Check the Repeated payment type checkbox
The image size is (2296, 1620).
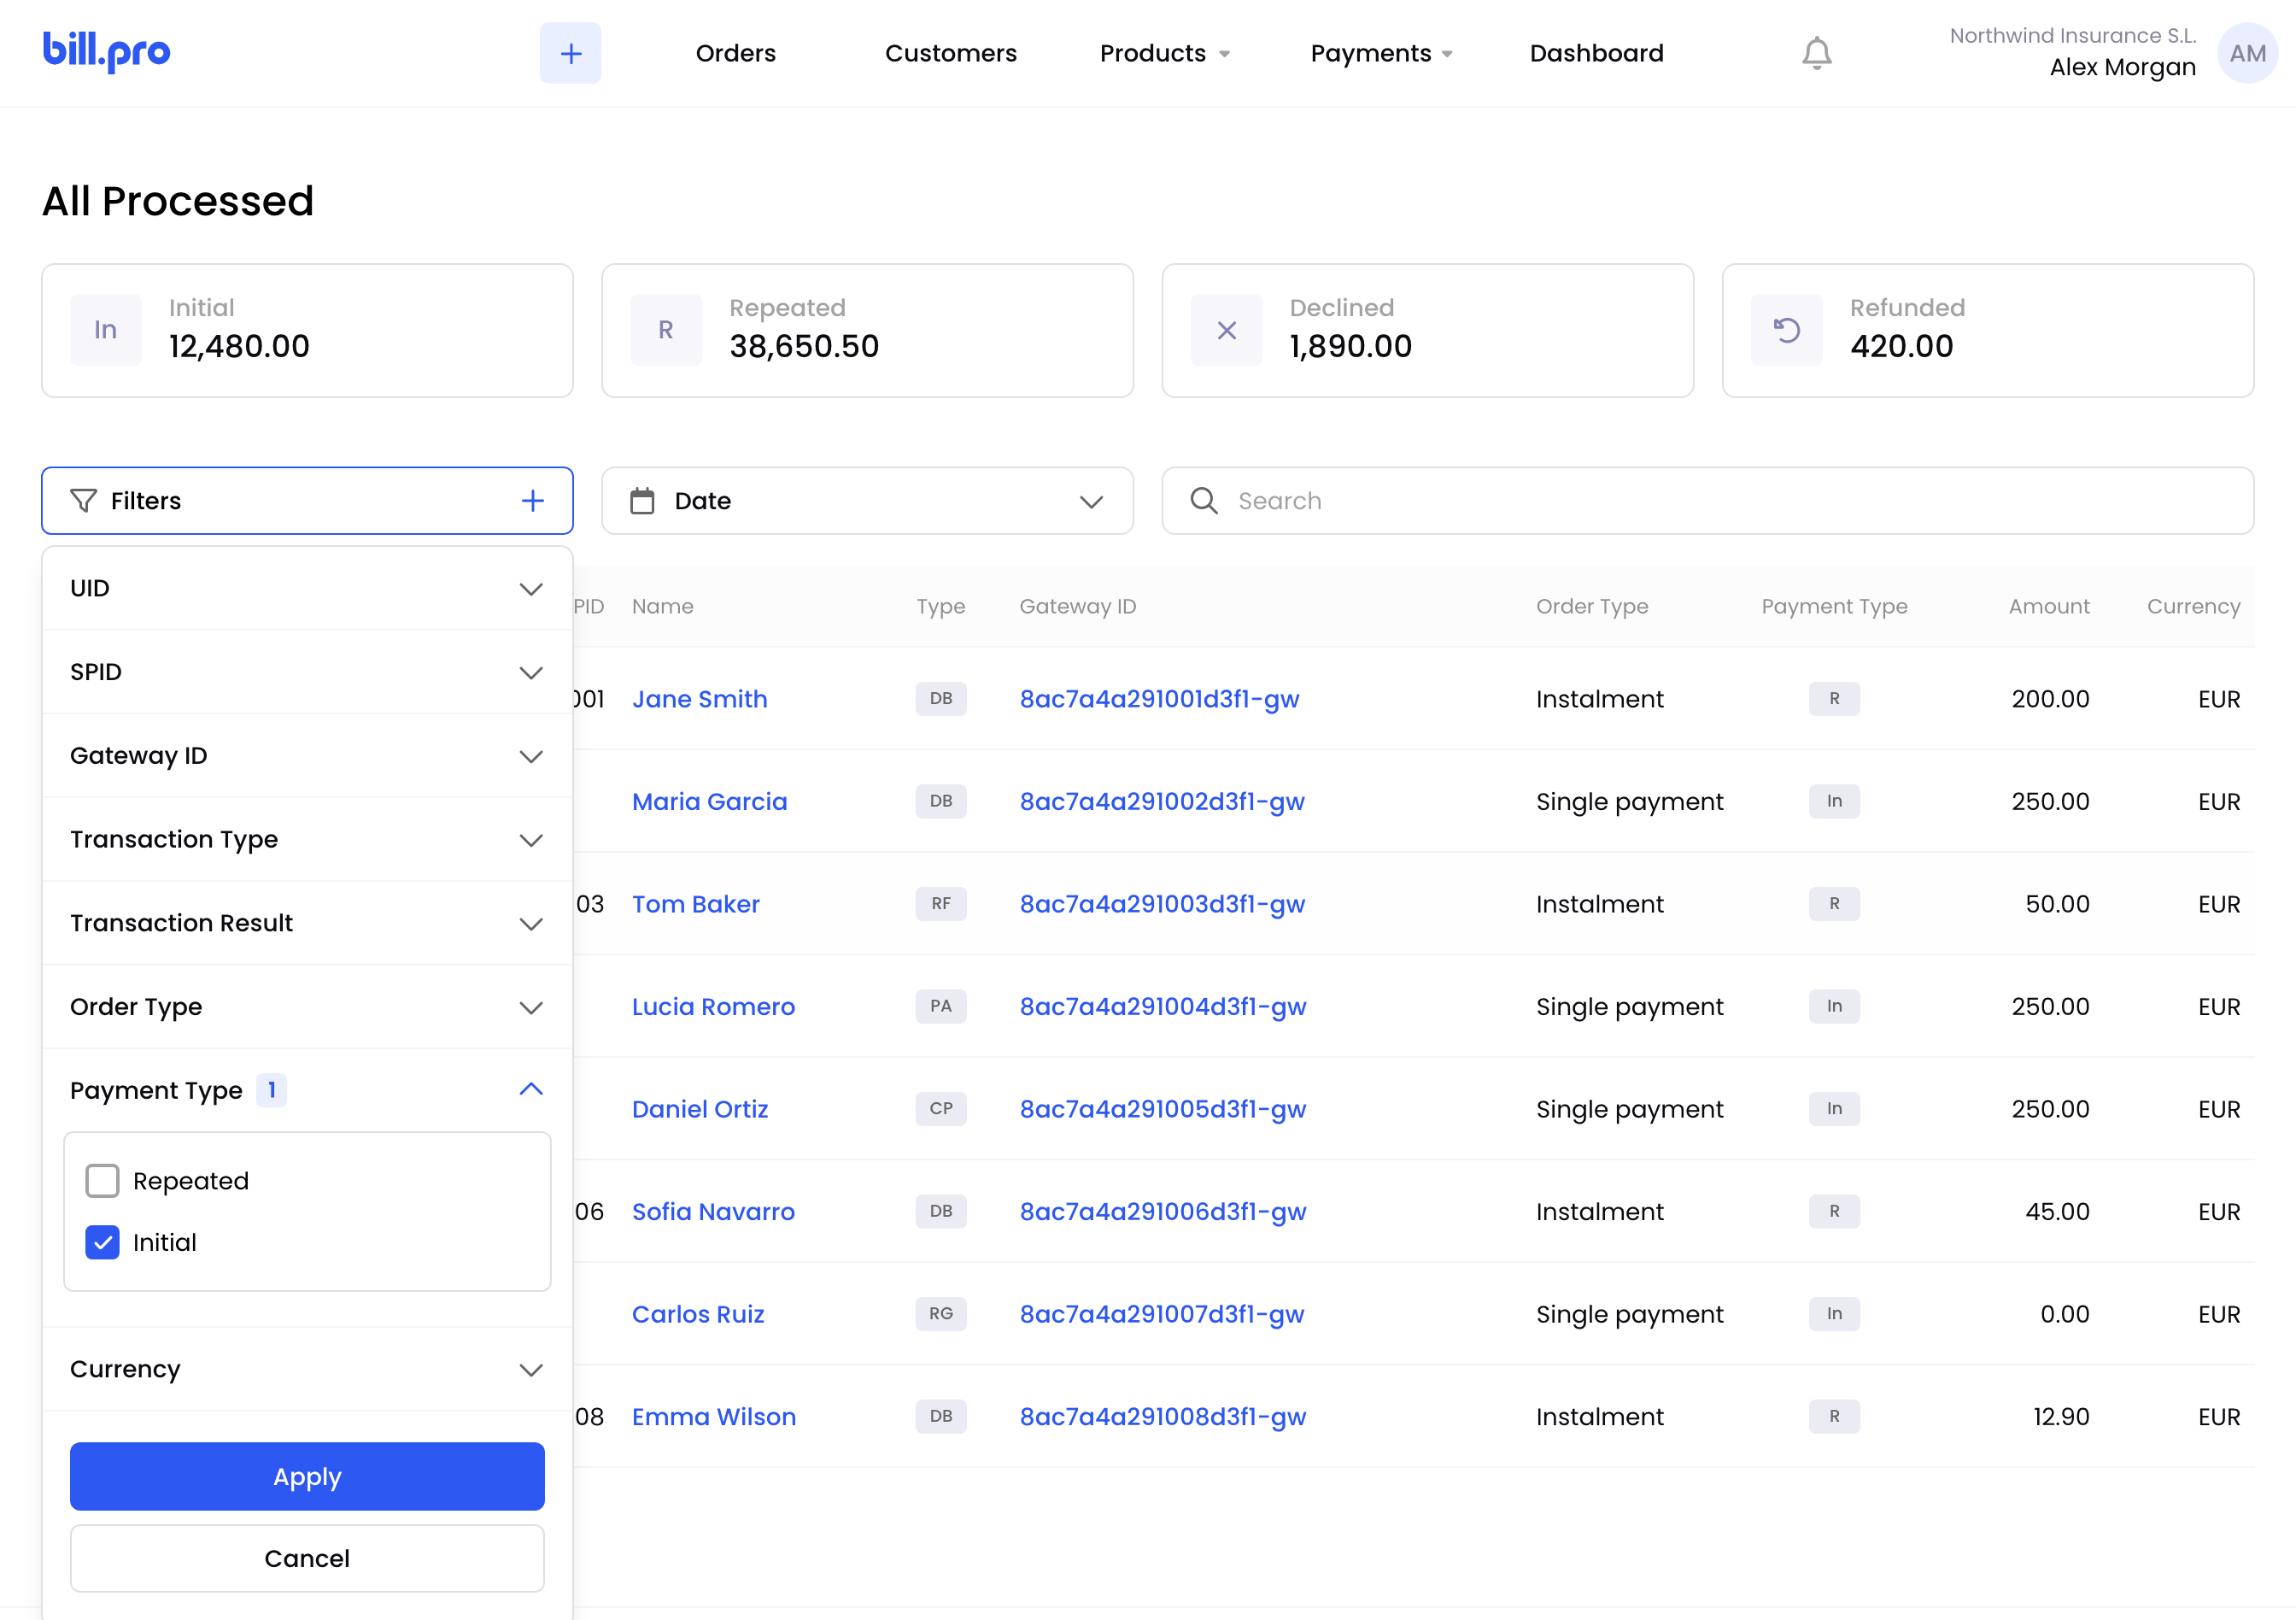[x=102, y=1181]
